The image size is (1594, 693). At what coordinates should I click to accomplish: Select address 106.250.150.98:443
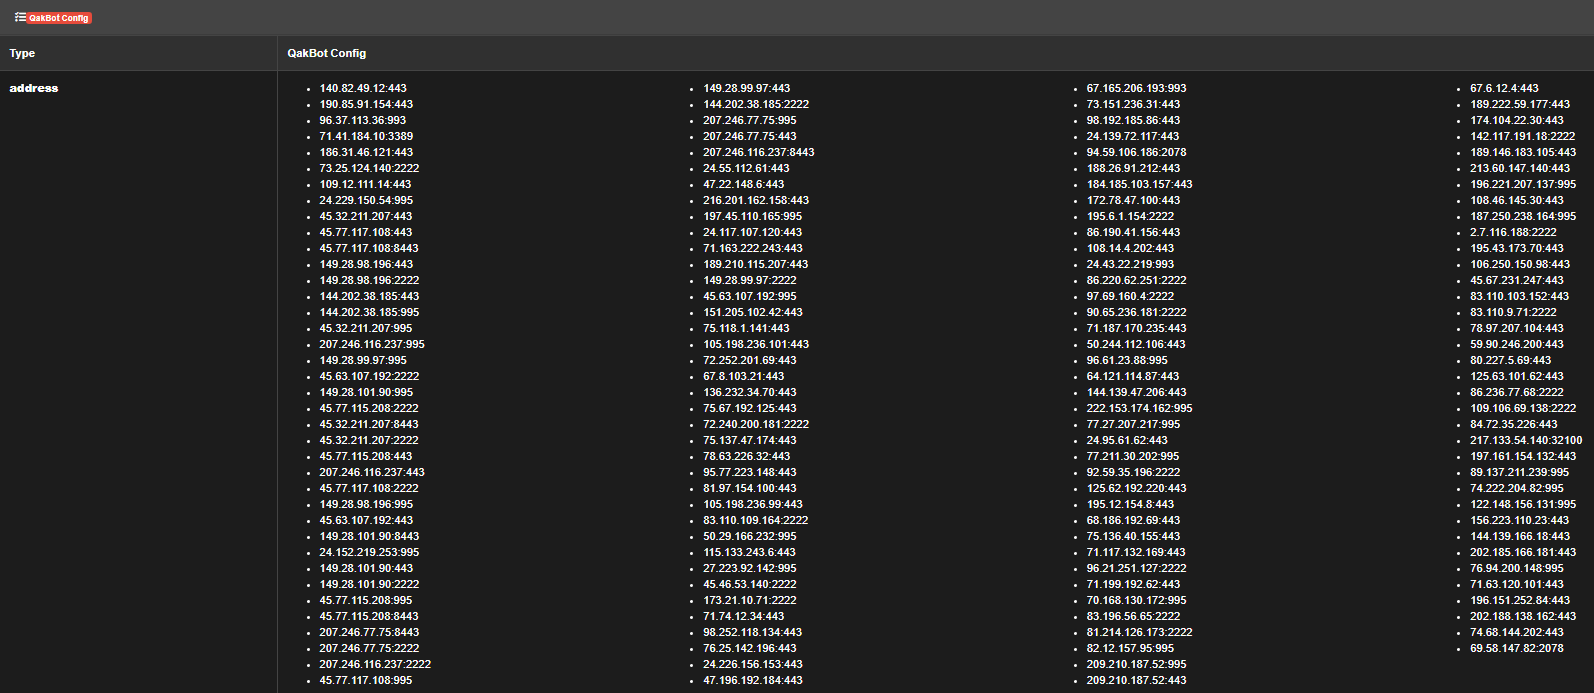tap(1520, 264)
